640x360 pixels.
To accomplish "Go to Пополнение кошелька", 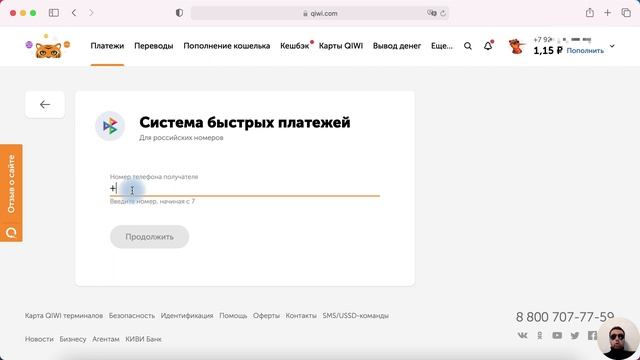I will 227,46.
